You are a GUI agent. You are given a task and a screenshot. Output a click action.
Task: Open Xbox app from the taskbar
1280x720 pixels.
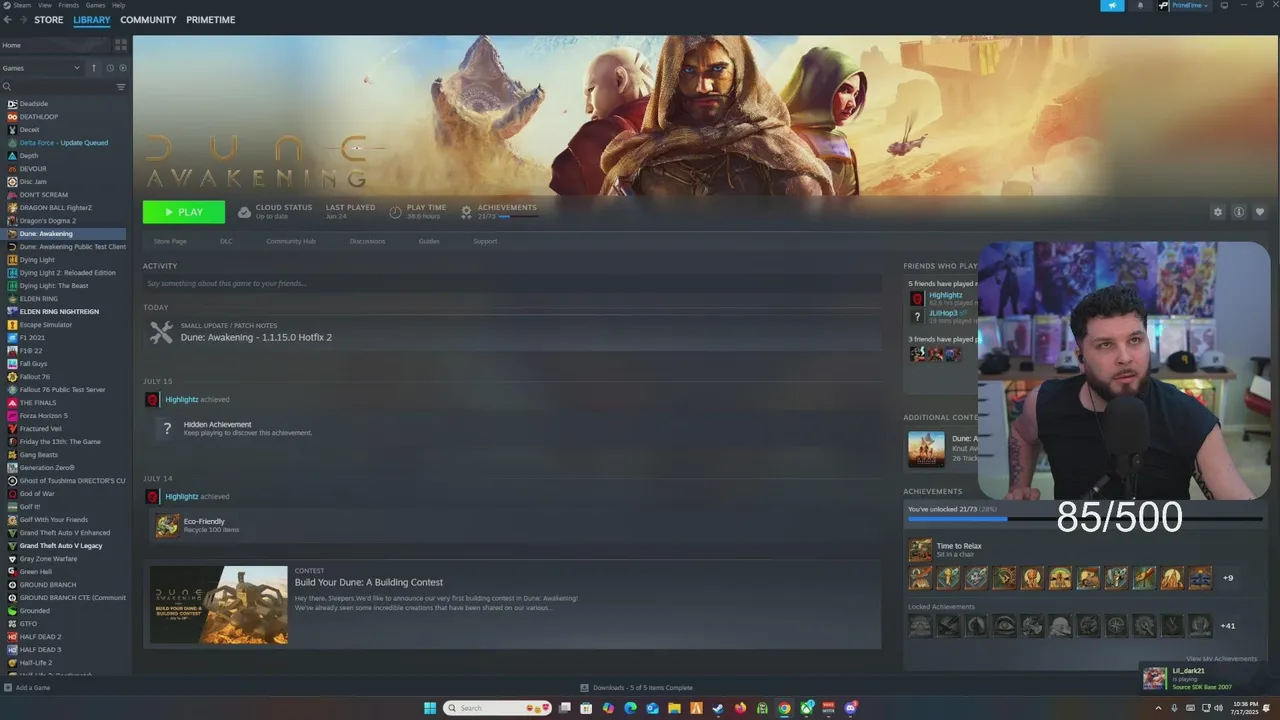pyautogui.click(x=807, y=708)
